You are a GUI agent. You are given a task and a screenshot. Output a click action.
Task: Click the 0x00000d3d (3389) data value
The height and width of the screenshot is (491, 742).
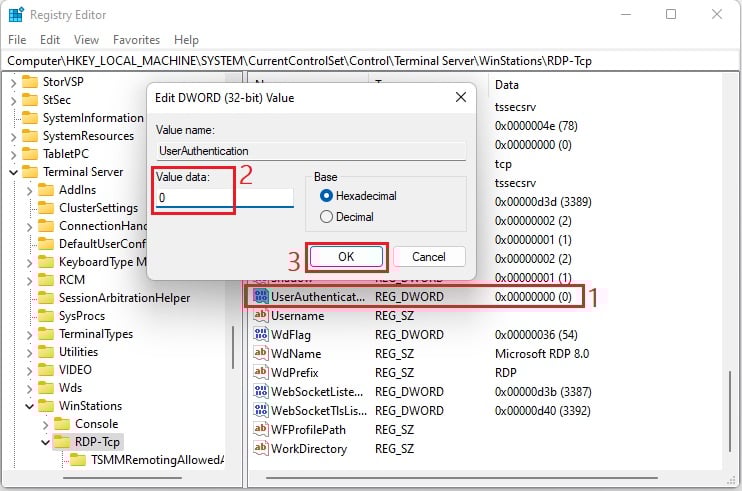tap(543, 202)
